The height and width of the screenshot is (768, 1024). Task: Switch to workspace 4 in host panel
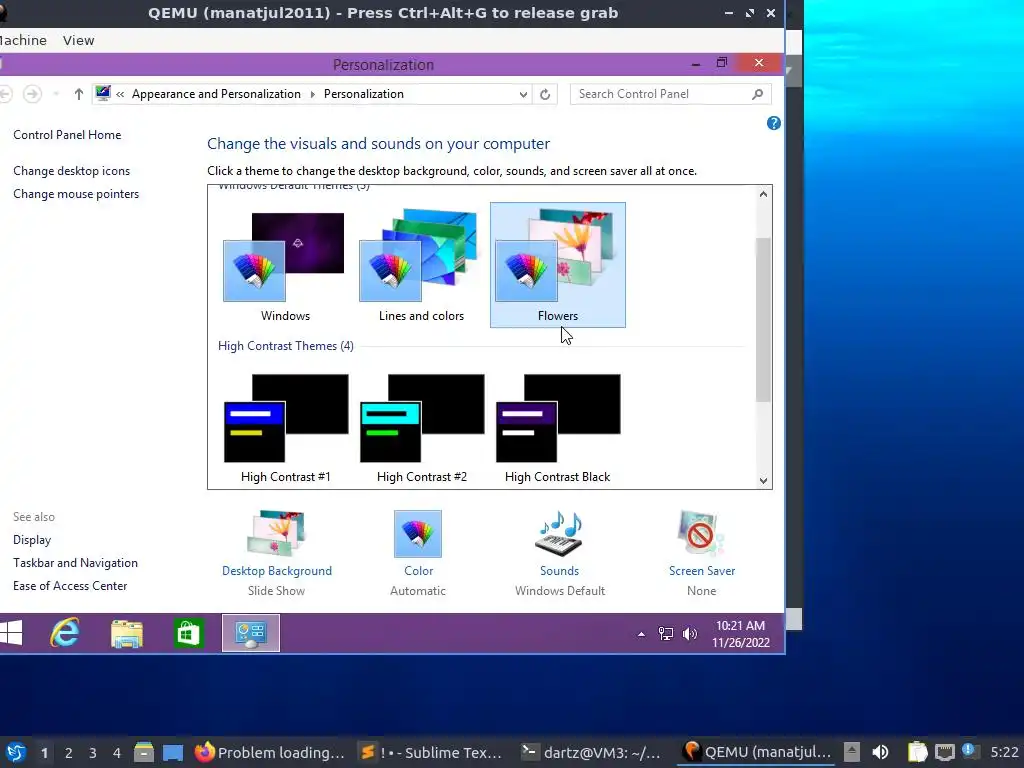[117, 753]
